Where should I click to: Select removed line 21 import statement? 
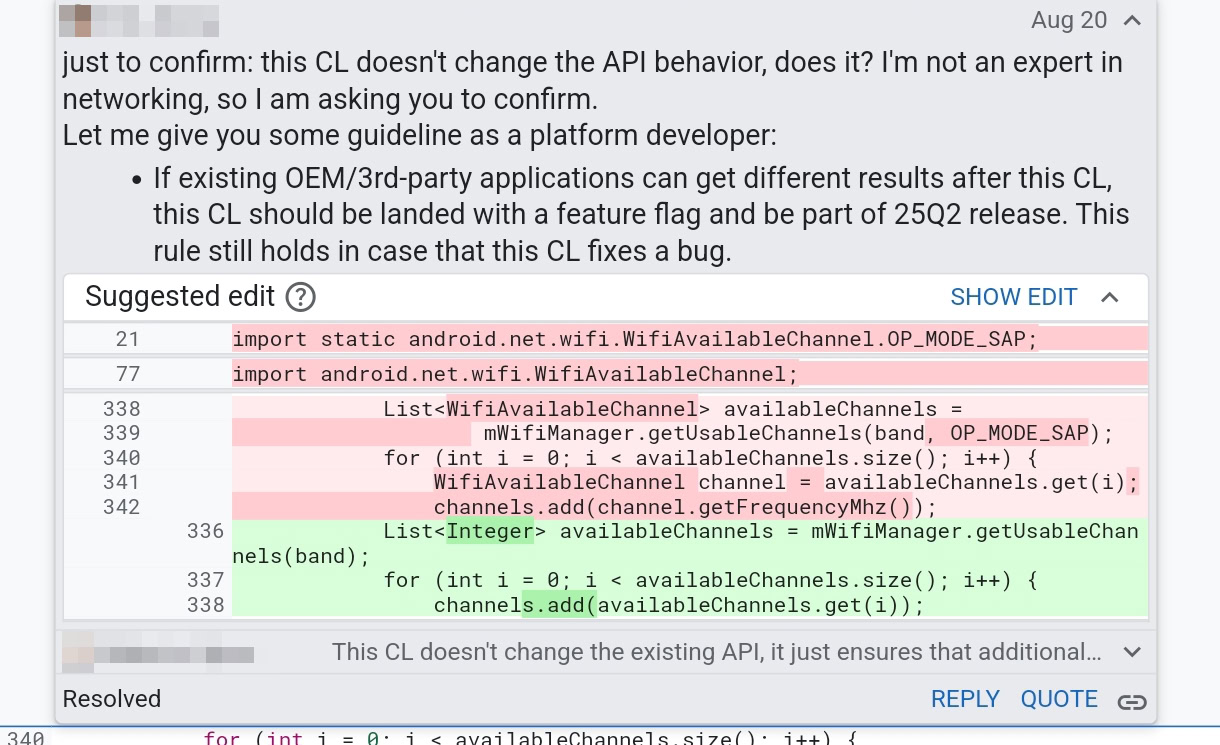point(635,339)
